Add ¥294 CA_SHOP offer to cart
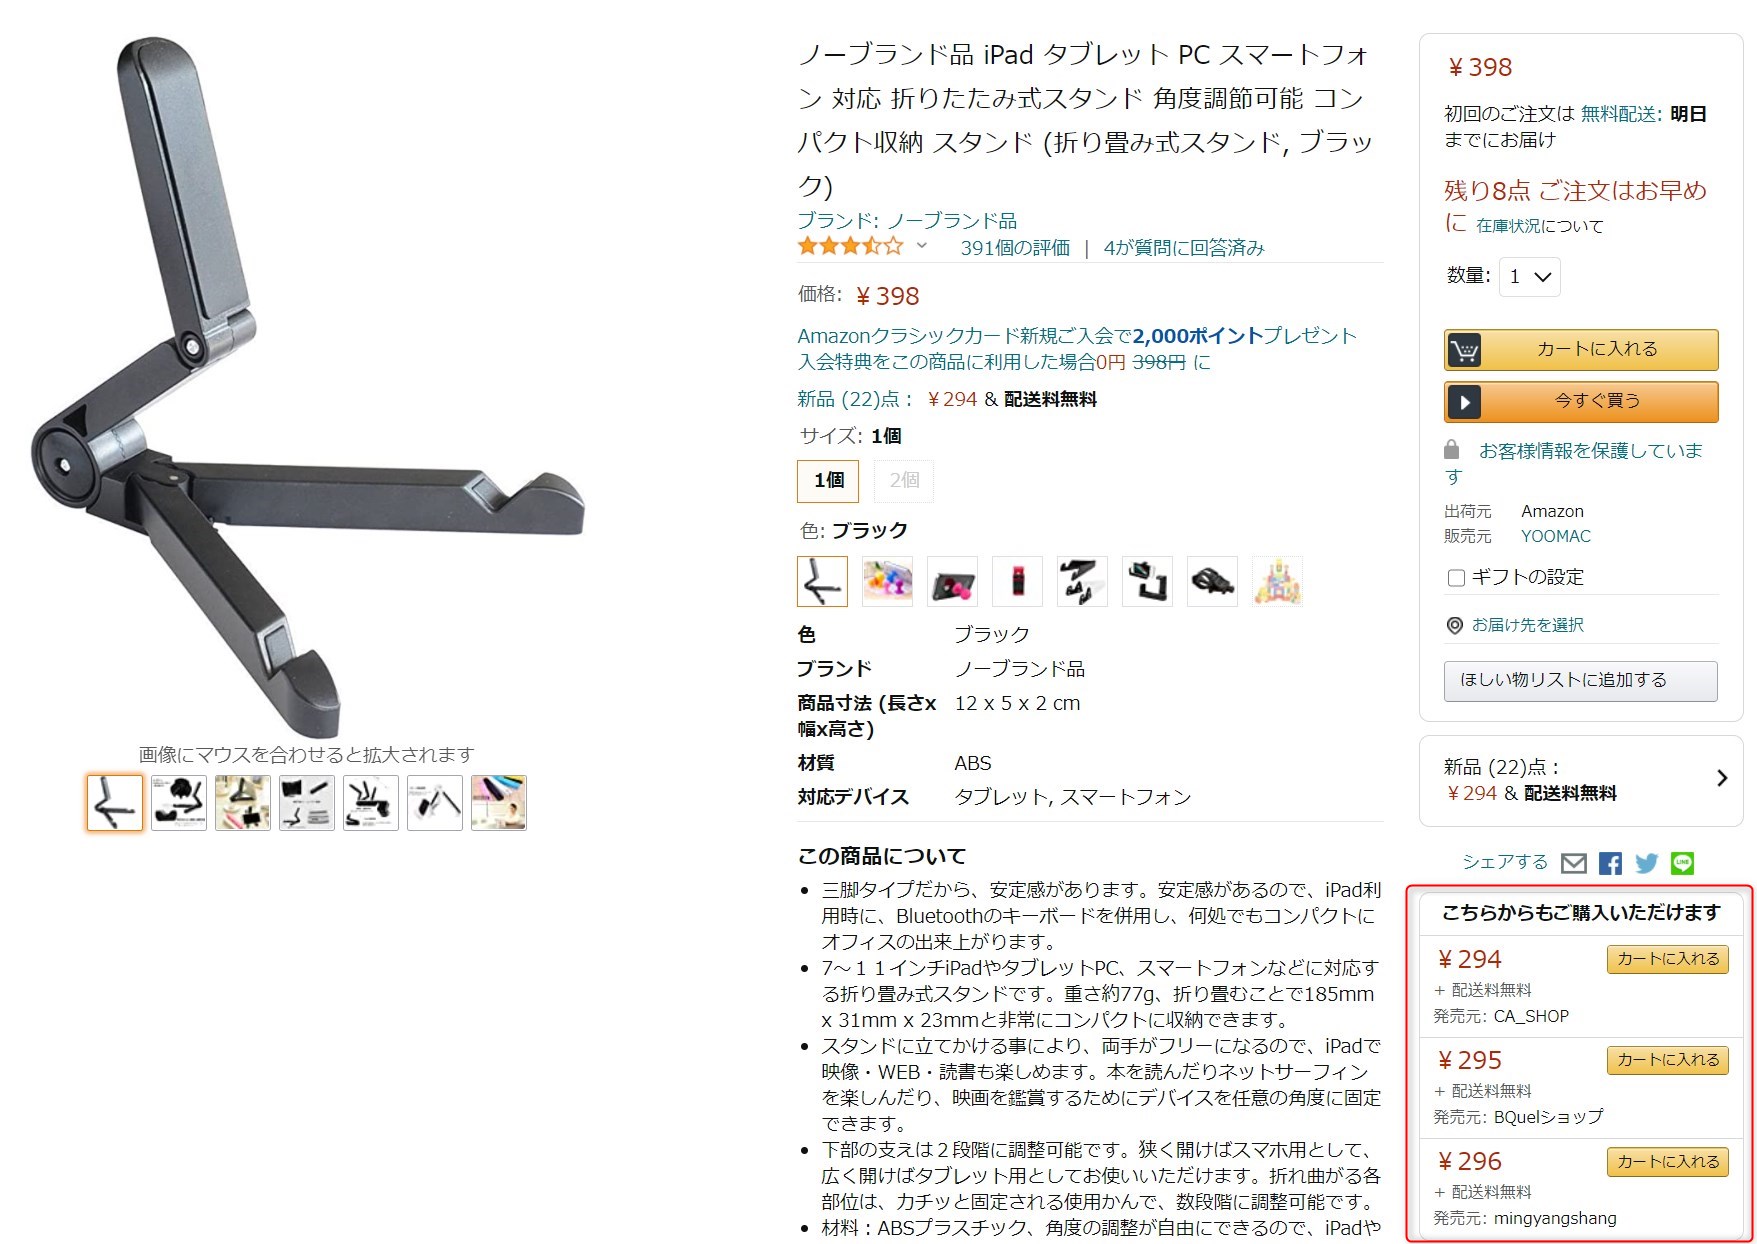Screen dimensions: 1757x1244 1668,959
